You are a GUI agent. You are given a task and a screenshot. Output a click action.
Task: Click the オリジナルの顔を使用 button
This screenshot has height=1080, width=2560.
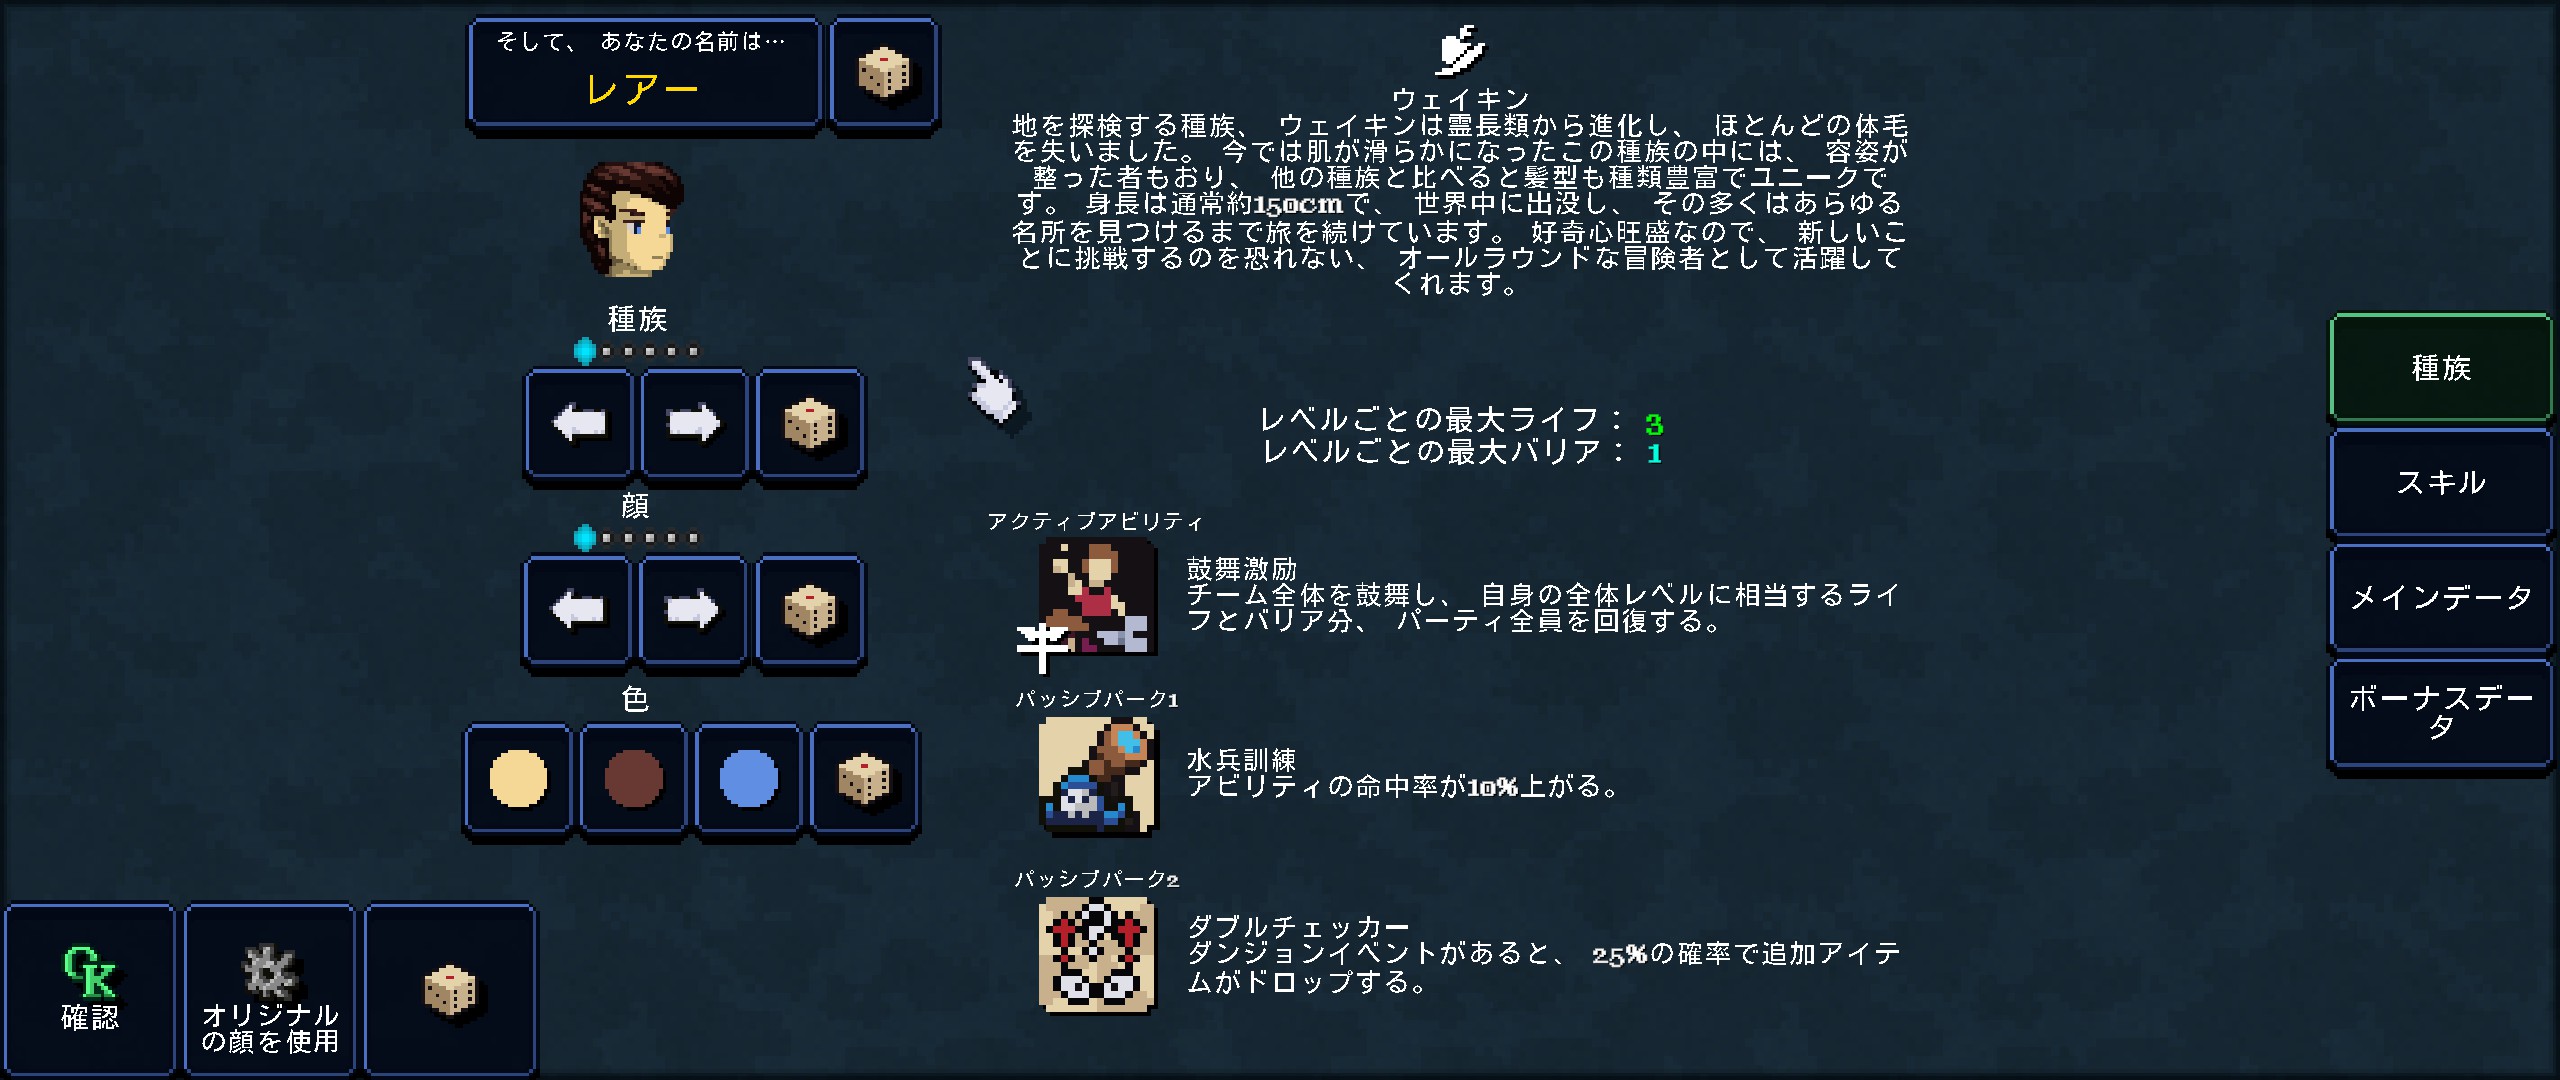270,990
